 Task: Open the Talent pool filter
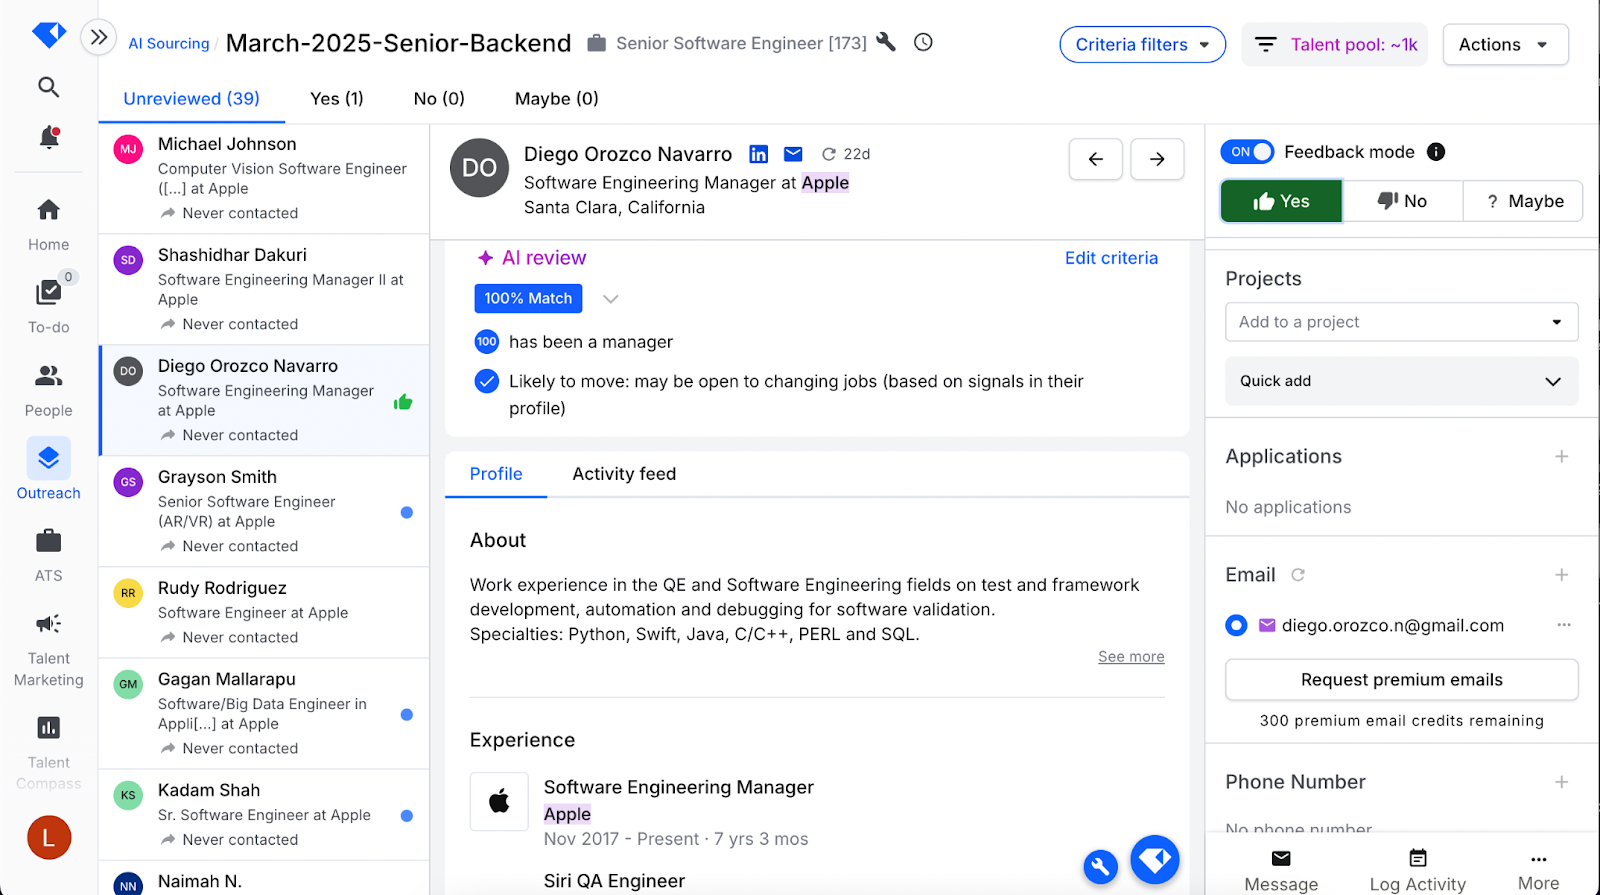(x=1335, y=44)
